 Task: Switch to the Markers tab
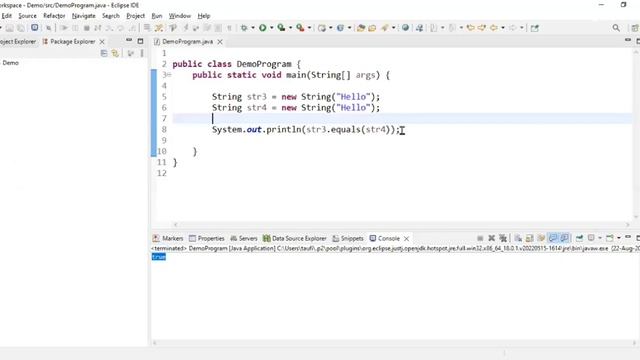pyautogui.click(x=168, y=238)
